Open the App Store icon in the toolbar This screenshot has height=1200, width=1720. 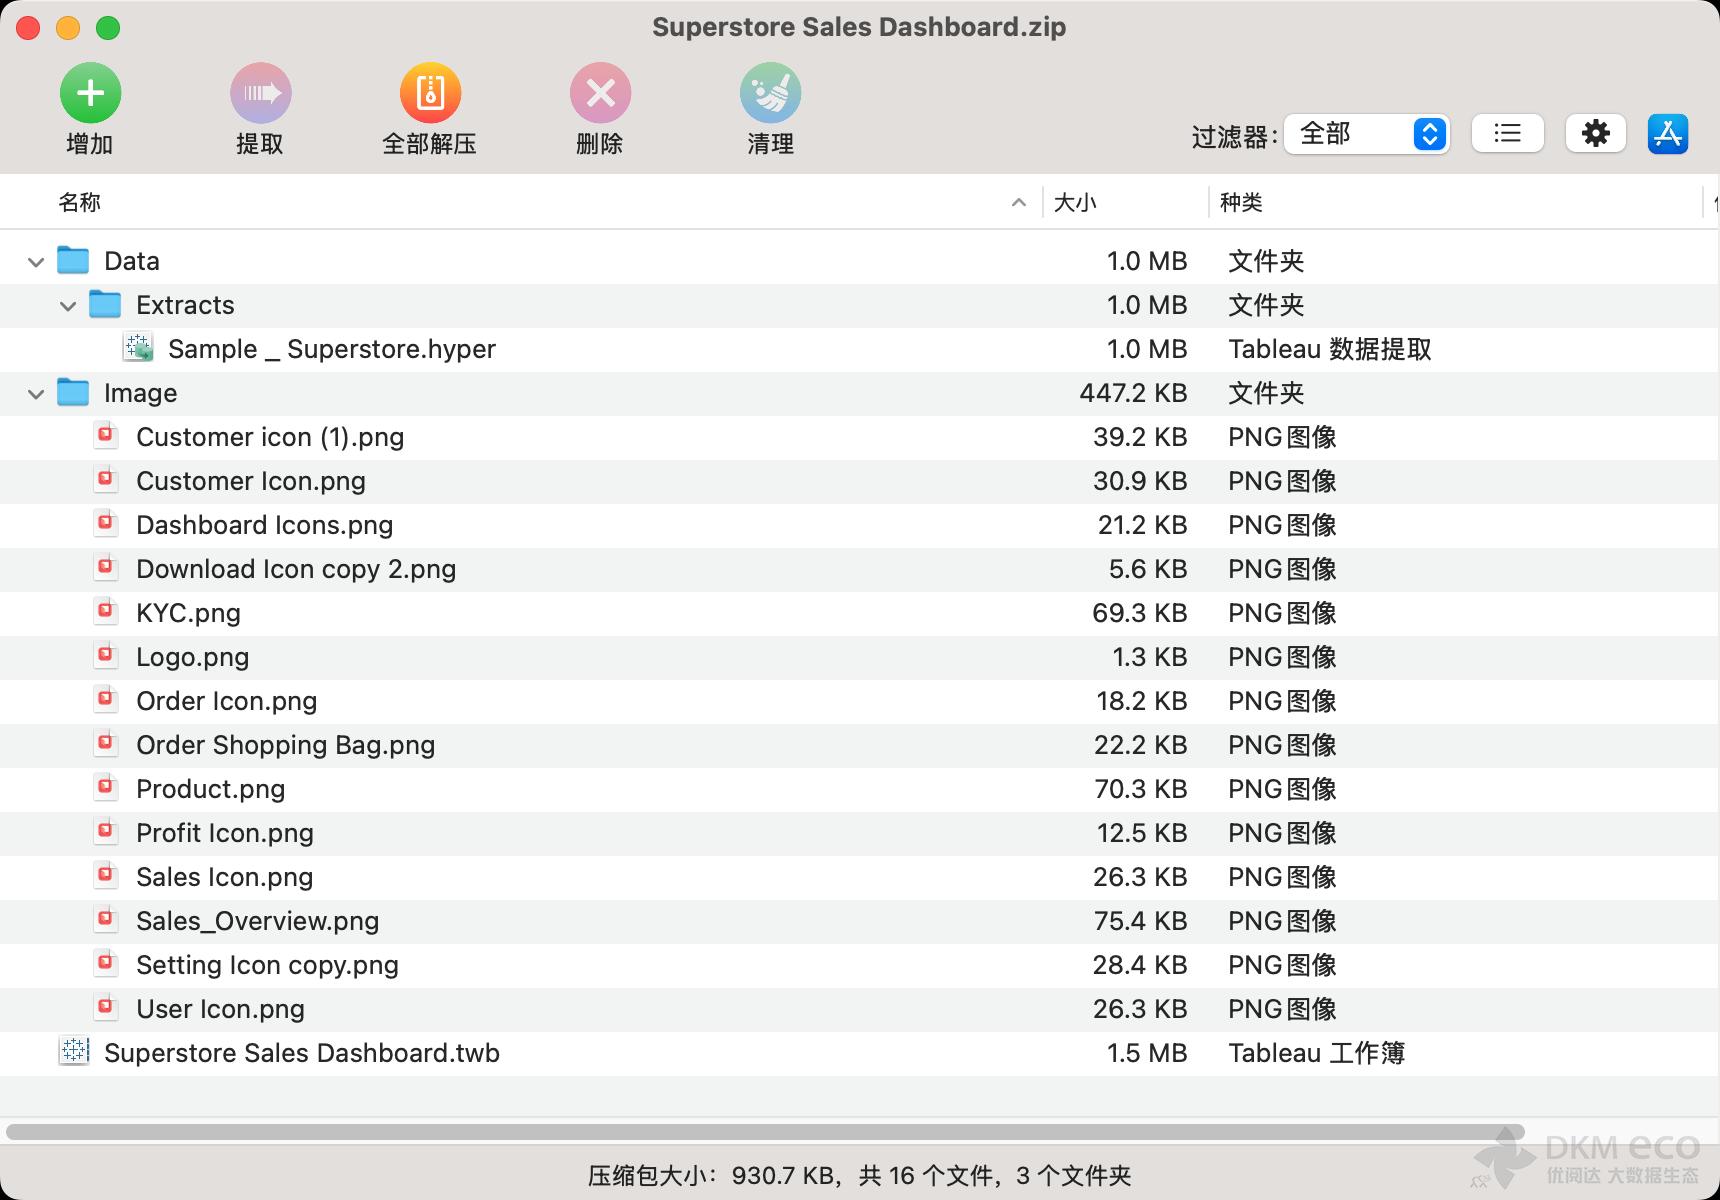coord(1667,133)
